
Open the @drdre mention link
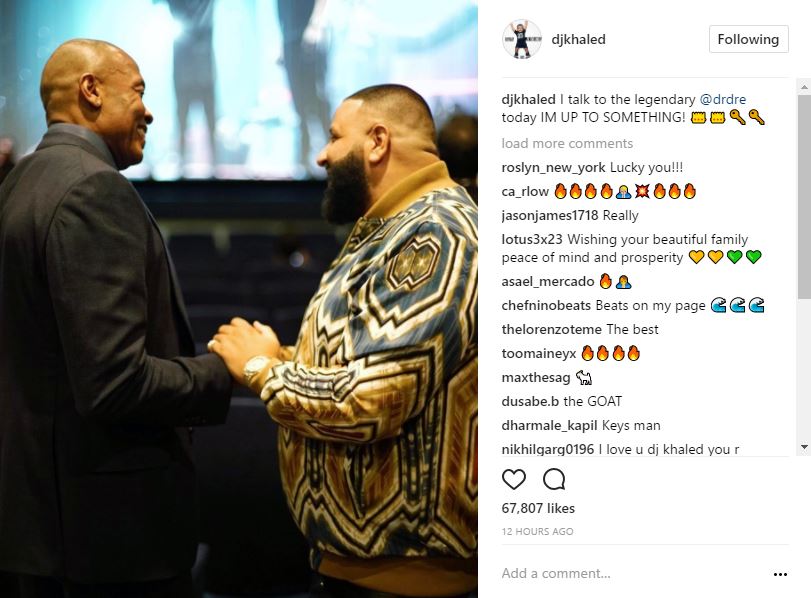723,99
